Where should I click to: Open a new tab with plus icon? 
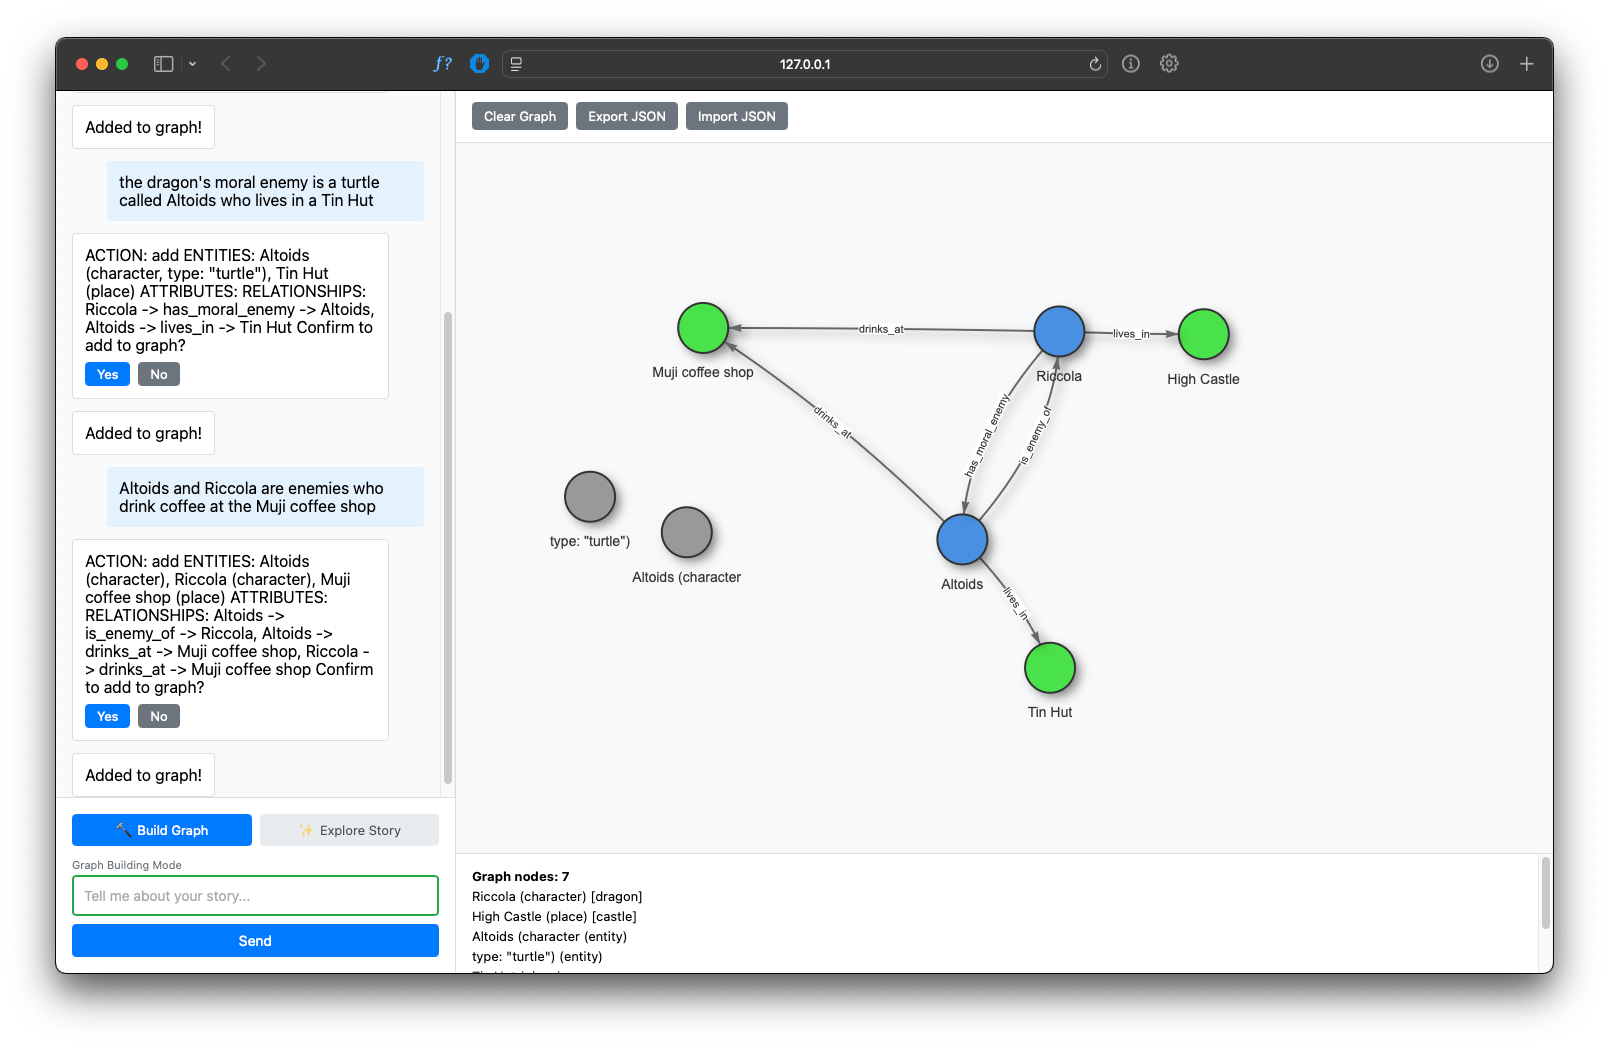(x=1526, y=64)
